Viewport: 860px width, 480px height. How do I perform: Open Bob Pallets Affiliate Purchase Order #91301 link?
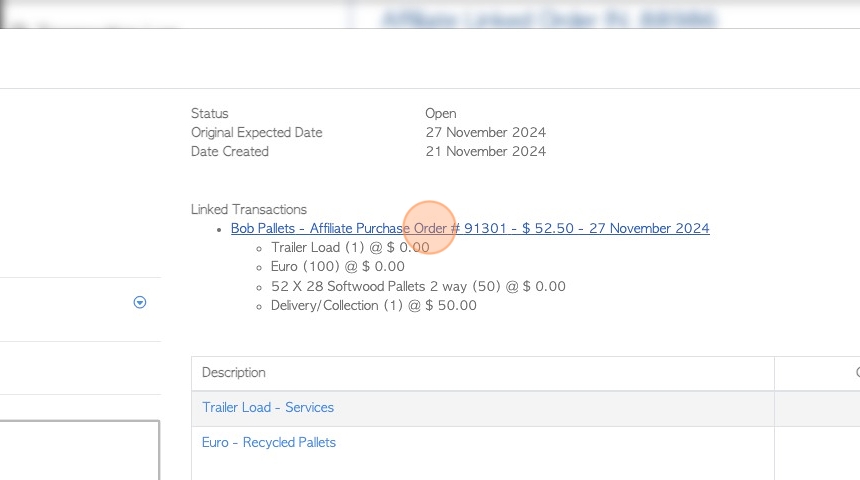click(470, 228)
